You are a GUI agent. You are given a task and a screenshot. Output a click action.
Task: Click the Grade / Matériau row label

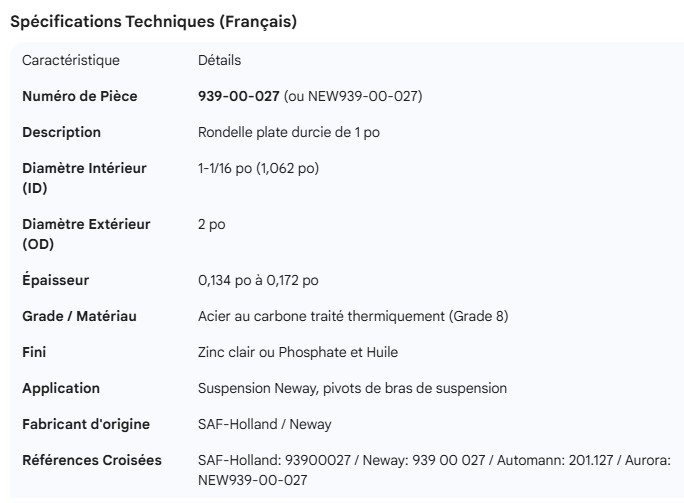79,316
